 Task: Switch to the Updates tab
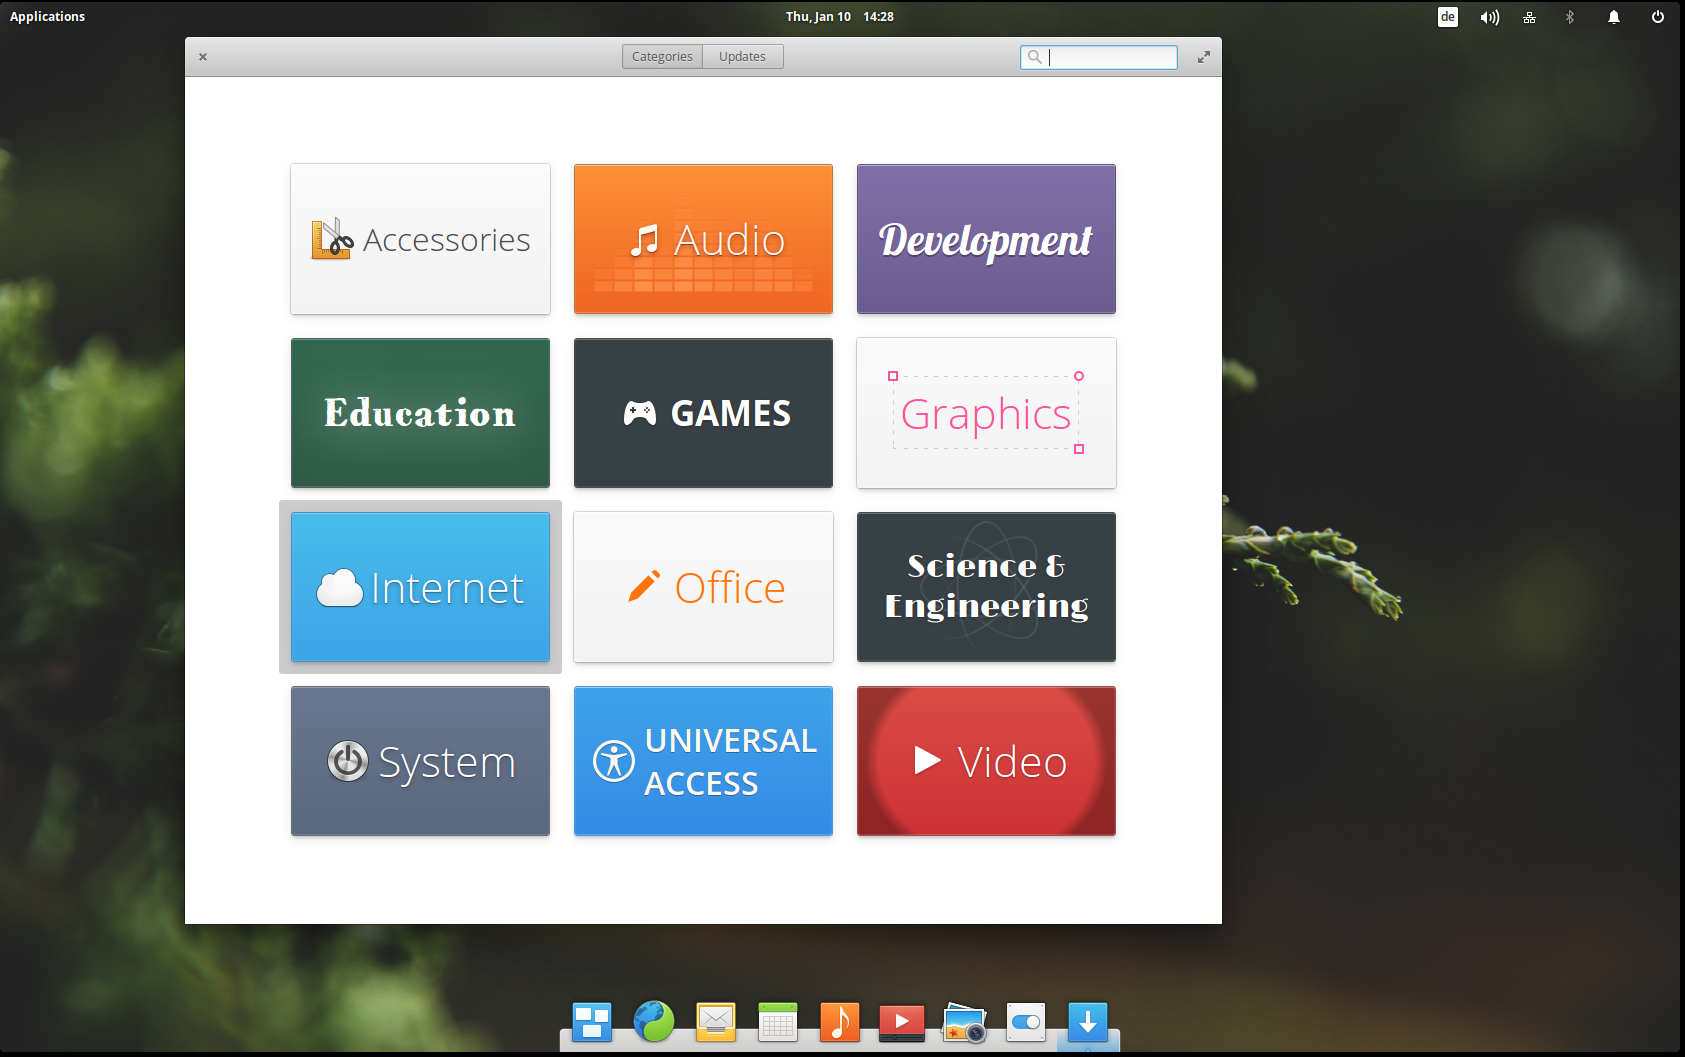[742, 57]
